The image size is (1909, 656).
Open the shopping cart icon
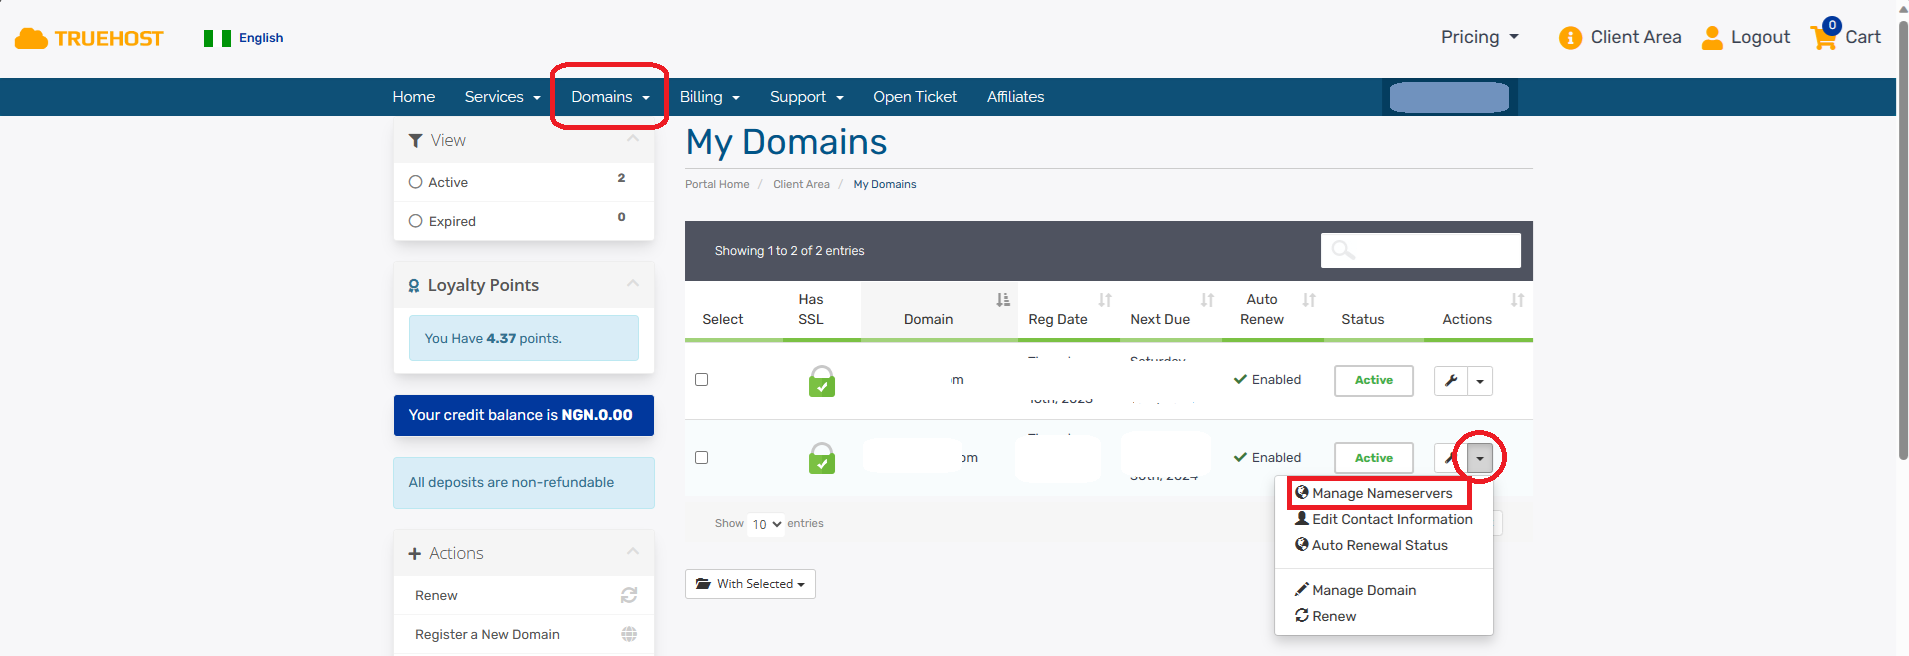pos(1824,37)
